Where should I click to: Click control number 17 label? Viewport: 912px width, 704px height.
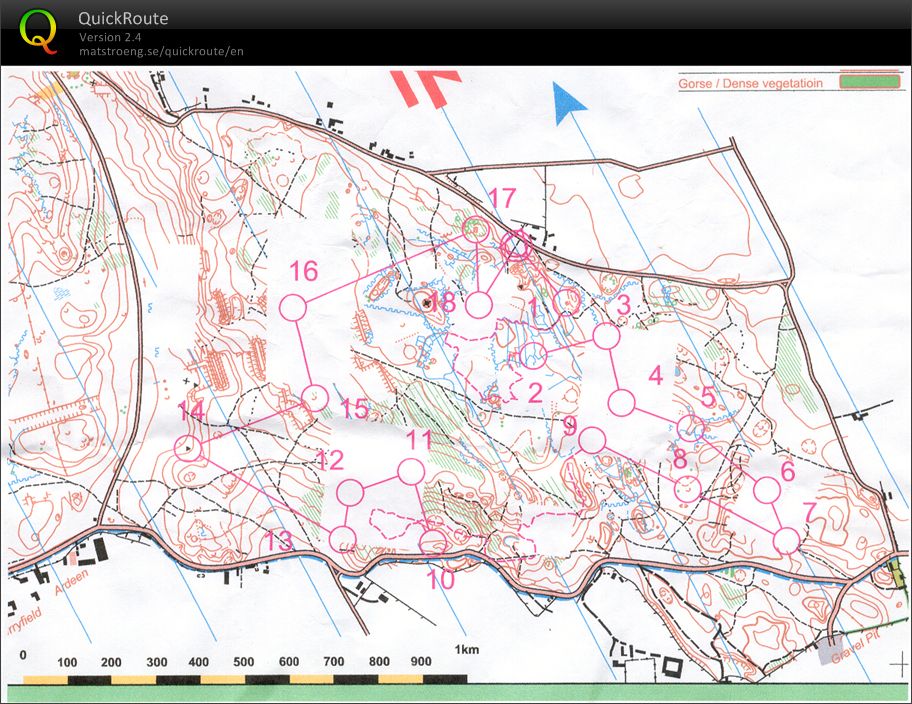pyautogui.click(x=502, y=198)
